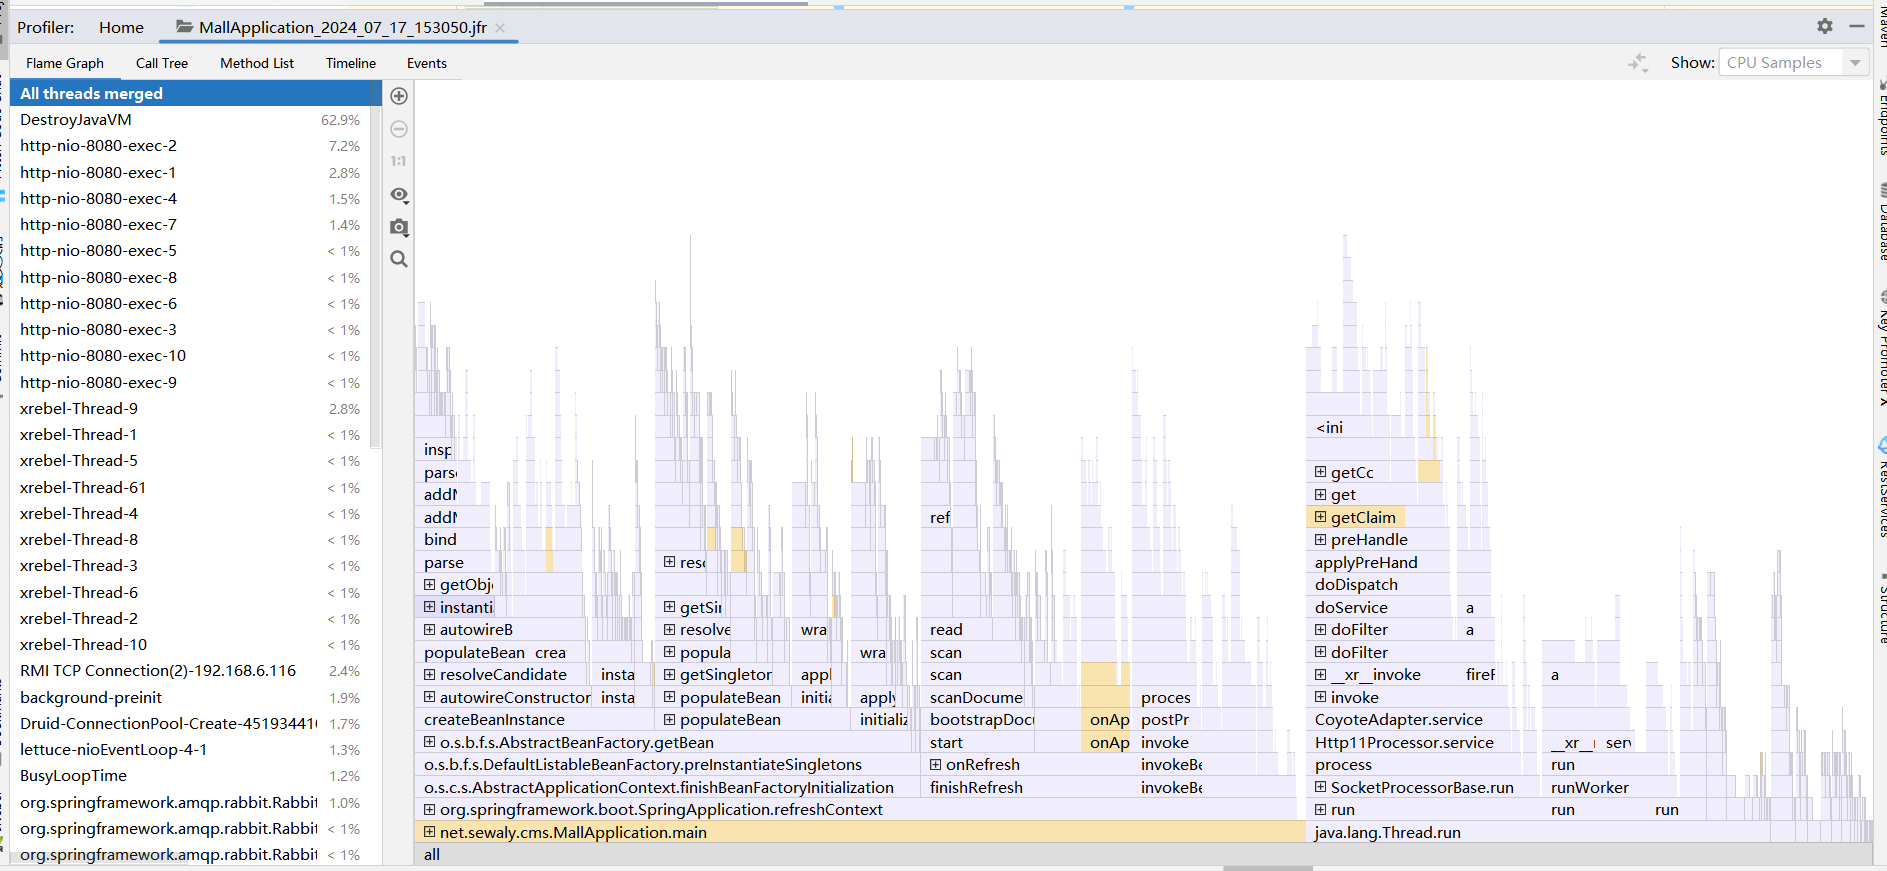Viewport: 1887px width, 871px height.
Task: Click the zoom out minus icon
Action: point(399,129)
